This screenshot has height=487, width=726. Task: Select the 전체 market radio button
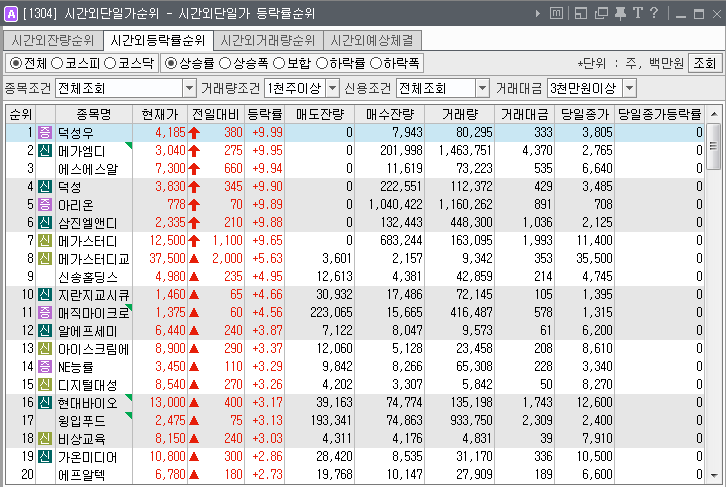click(x=16, y=63)
